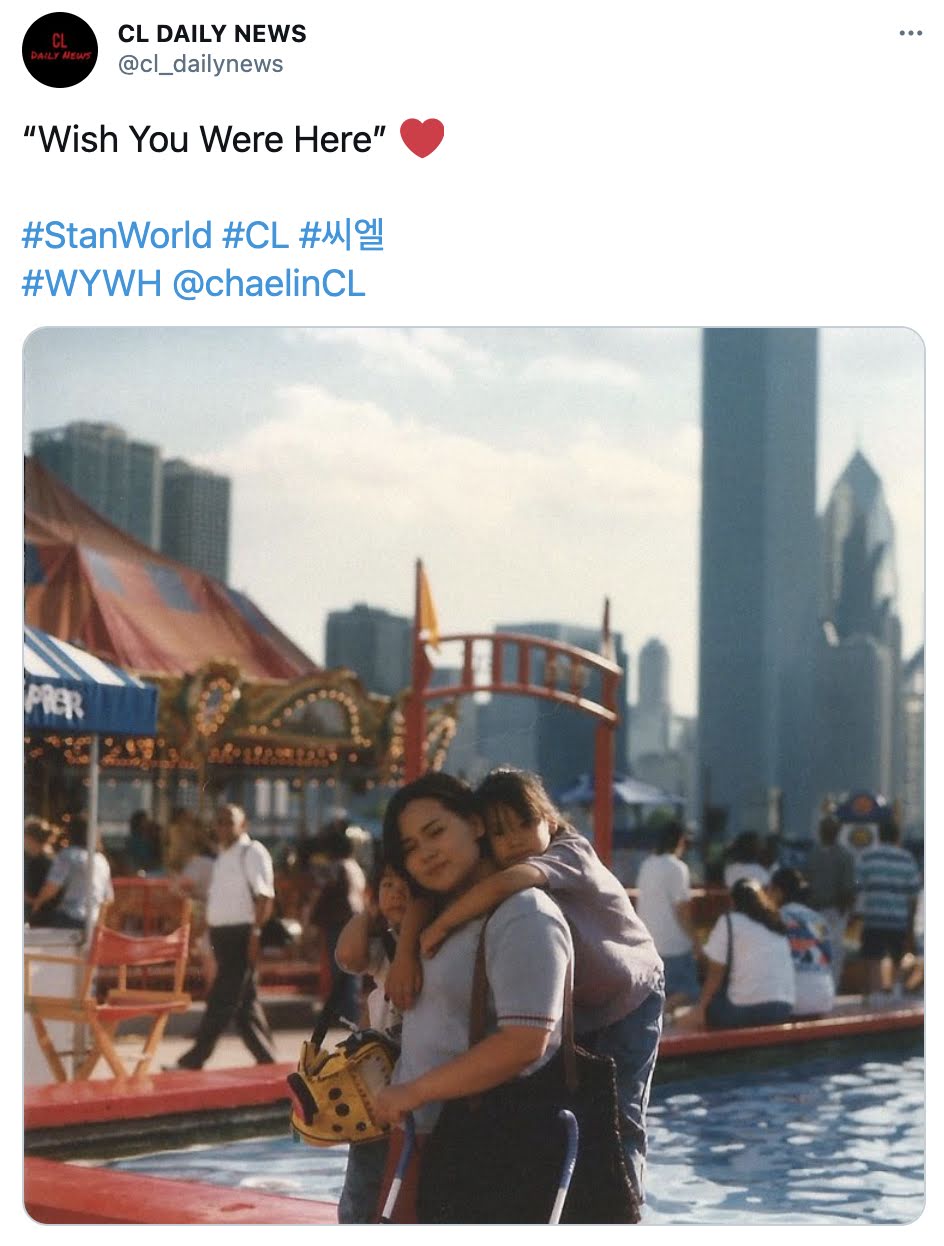Viewport: 944px width, 1246px height.
Task: Open the Korean #씨엘 hashtag
Action: pos(341,236)
